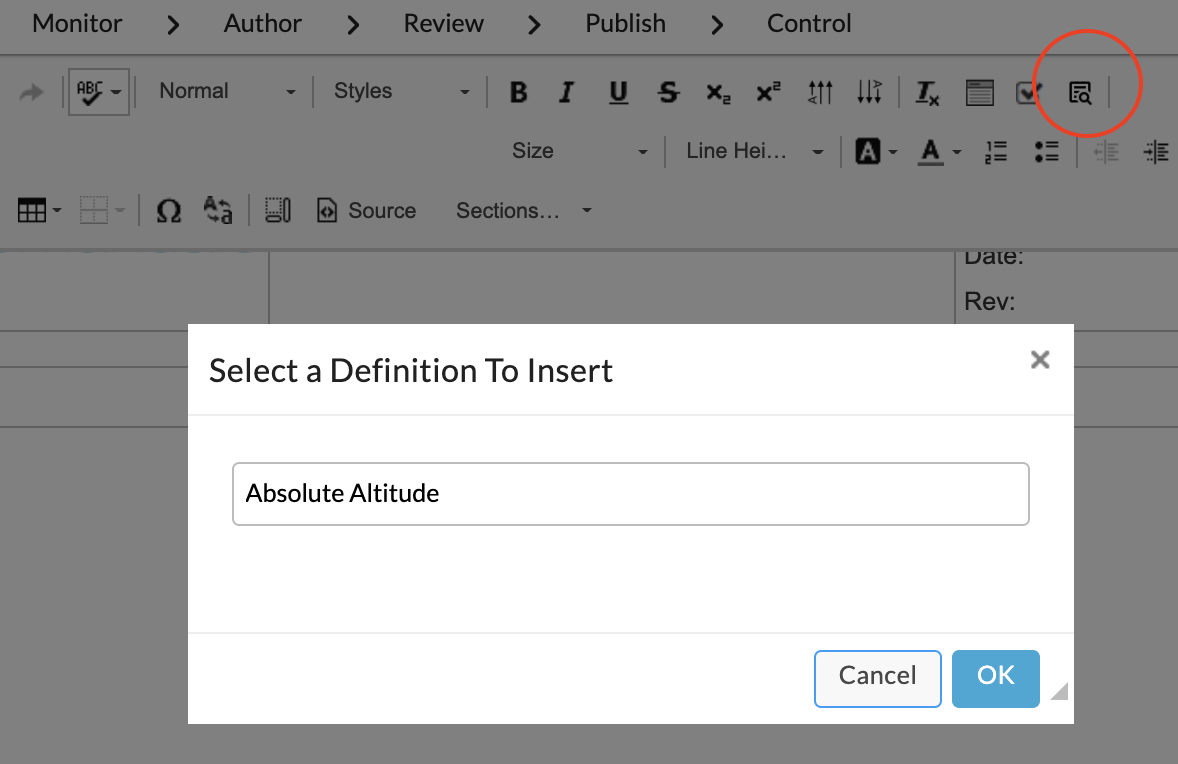Viewport: 1178px width, 764px height.
Task: Insert a numbered list
Action: click(x=996, y=152)
